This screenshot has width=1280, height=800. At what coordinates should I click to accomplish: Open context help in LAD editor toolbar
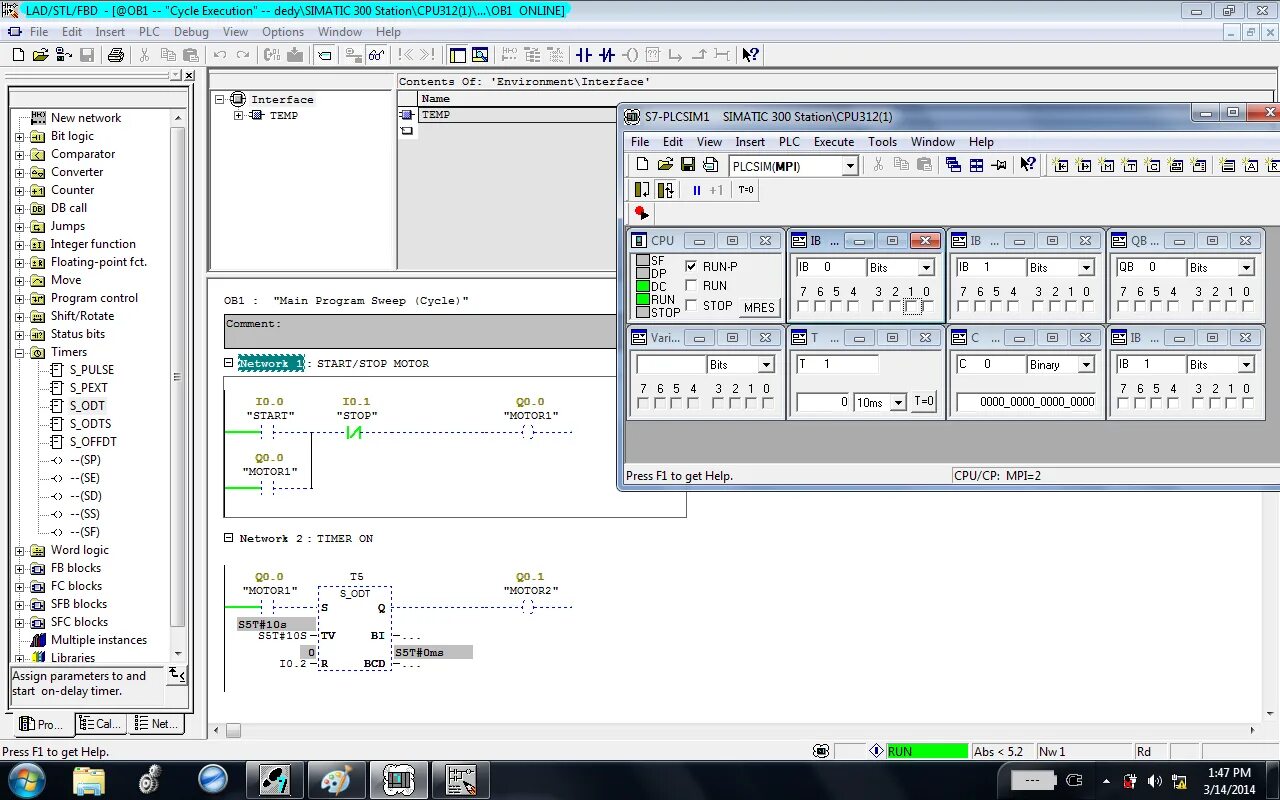click(750, 55)
